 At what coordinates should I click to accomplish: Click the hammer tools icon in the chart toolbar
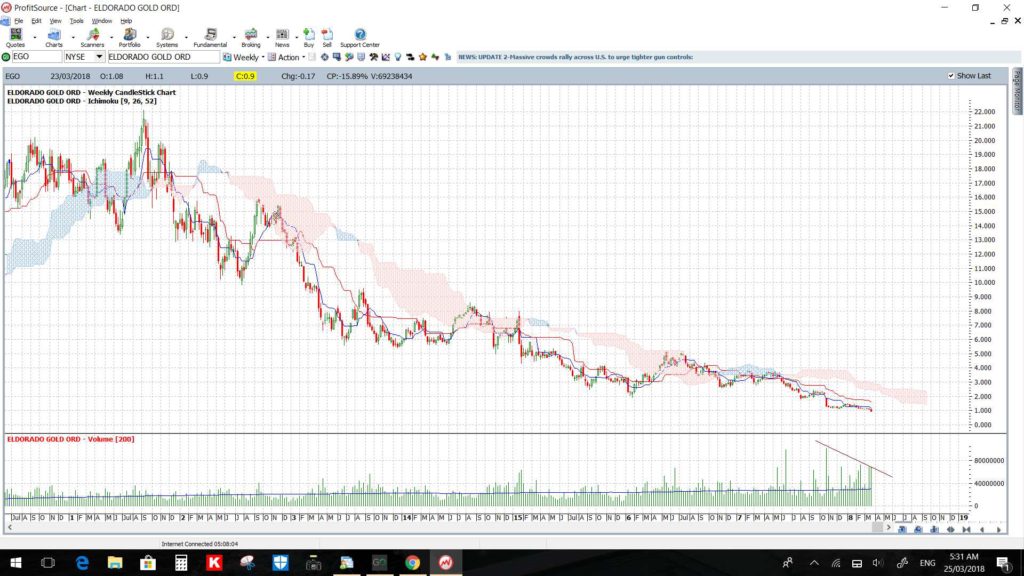click(373, 57)
